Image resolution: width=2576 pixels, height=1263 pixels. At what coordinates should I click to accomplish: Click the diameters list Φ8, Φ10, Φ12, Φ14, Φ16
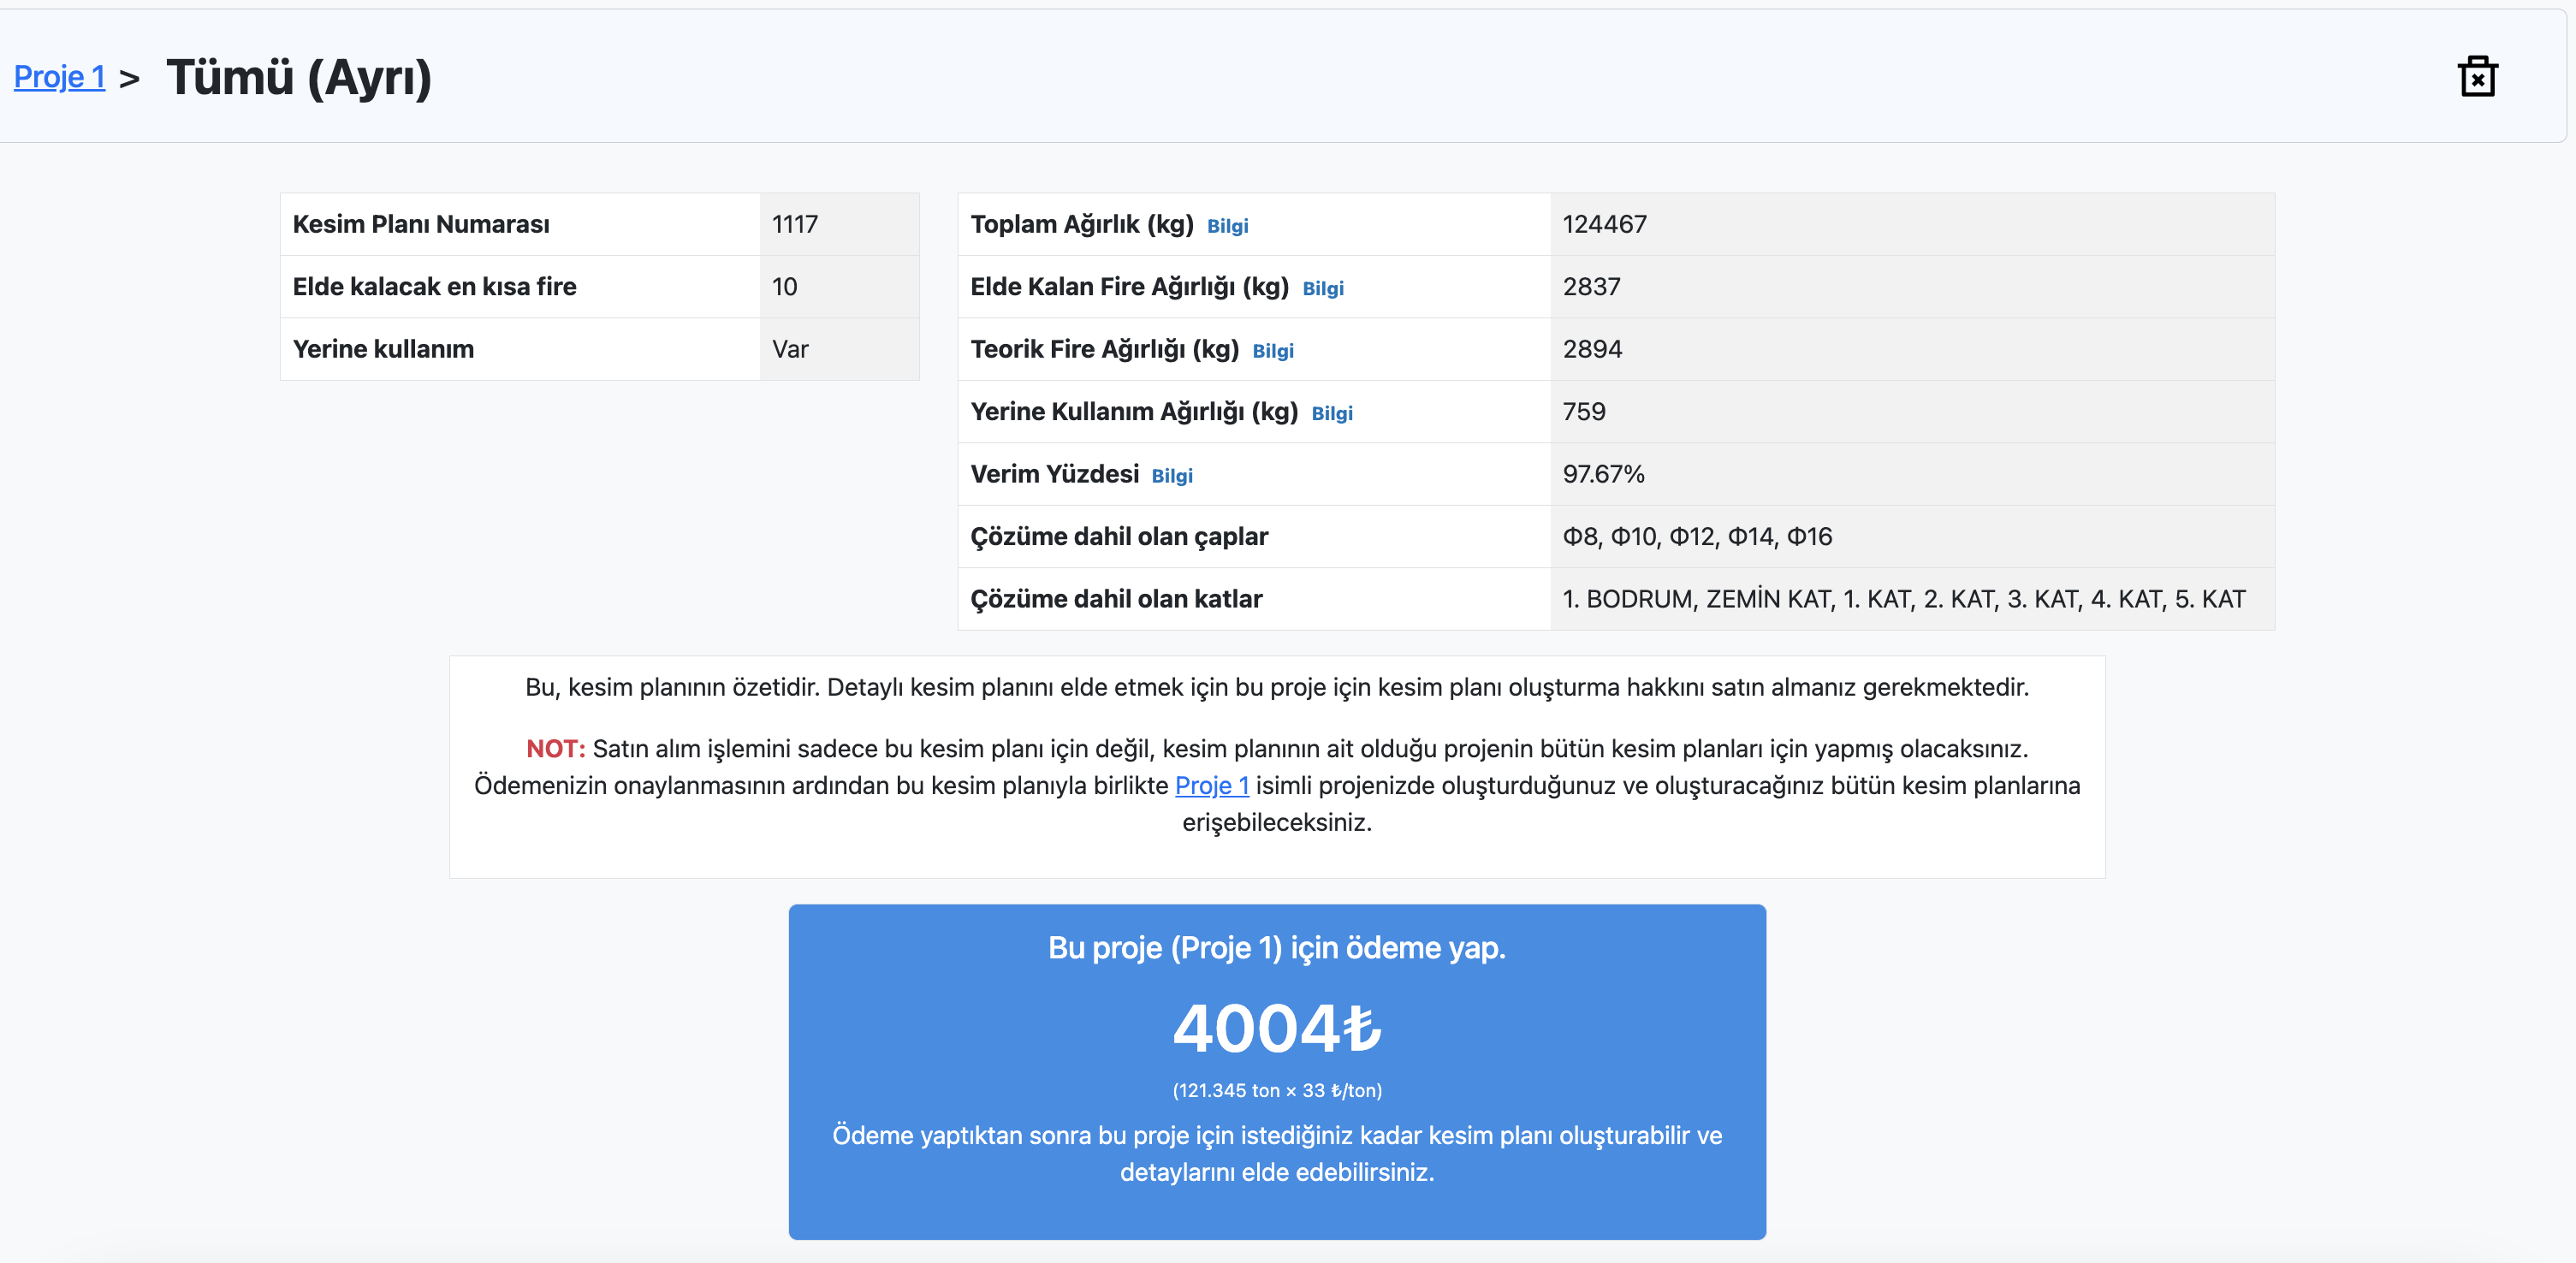(1697, 537)
